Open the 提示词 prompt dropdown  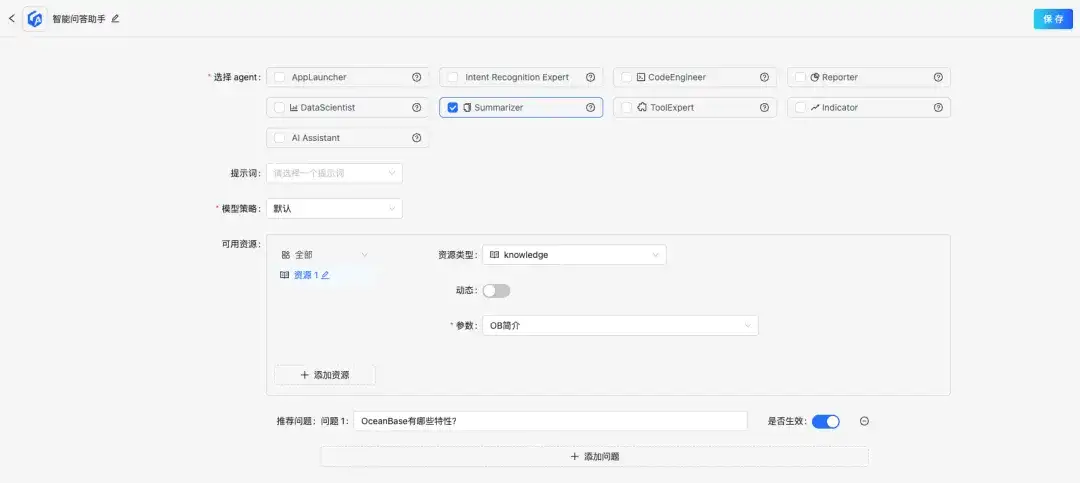pos(334,173)
